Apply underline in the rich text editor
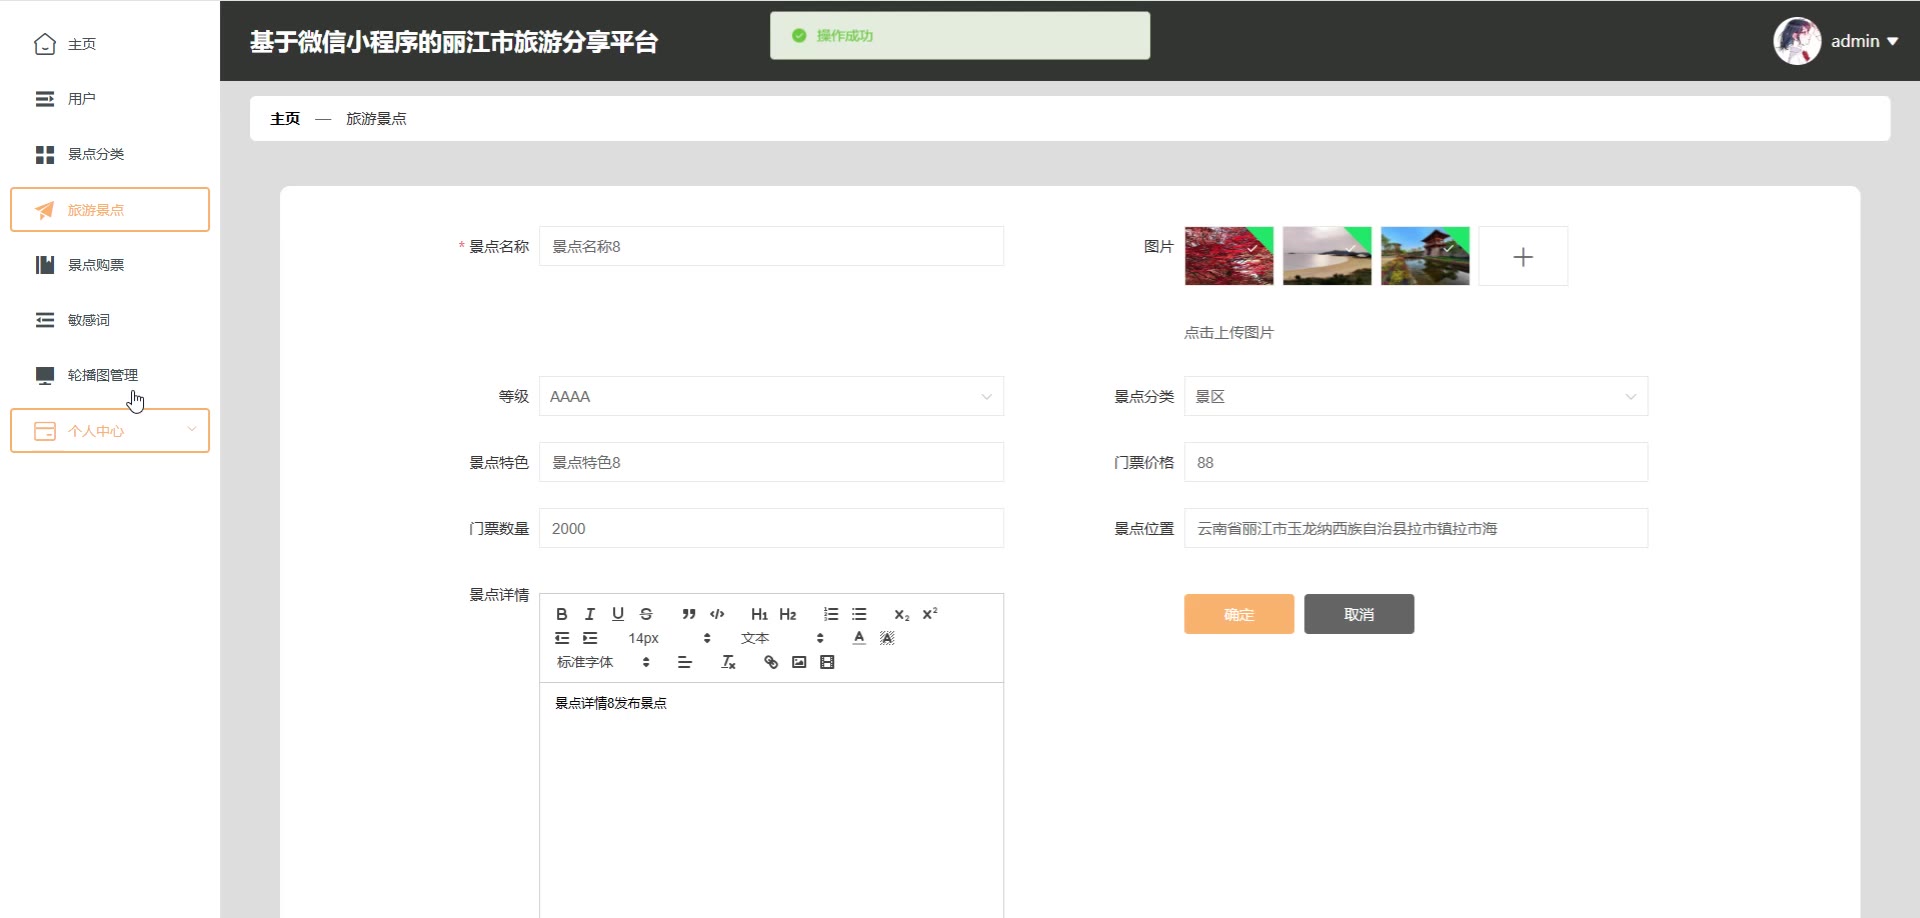 coord(618,614)
